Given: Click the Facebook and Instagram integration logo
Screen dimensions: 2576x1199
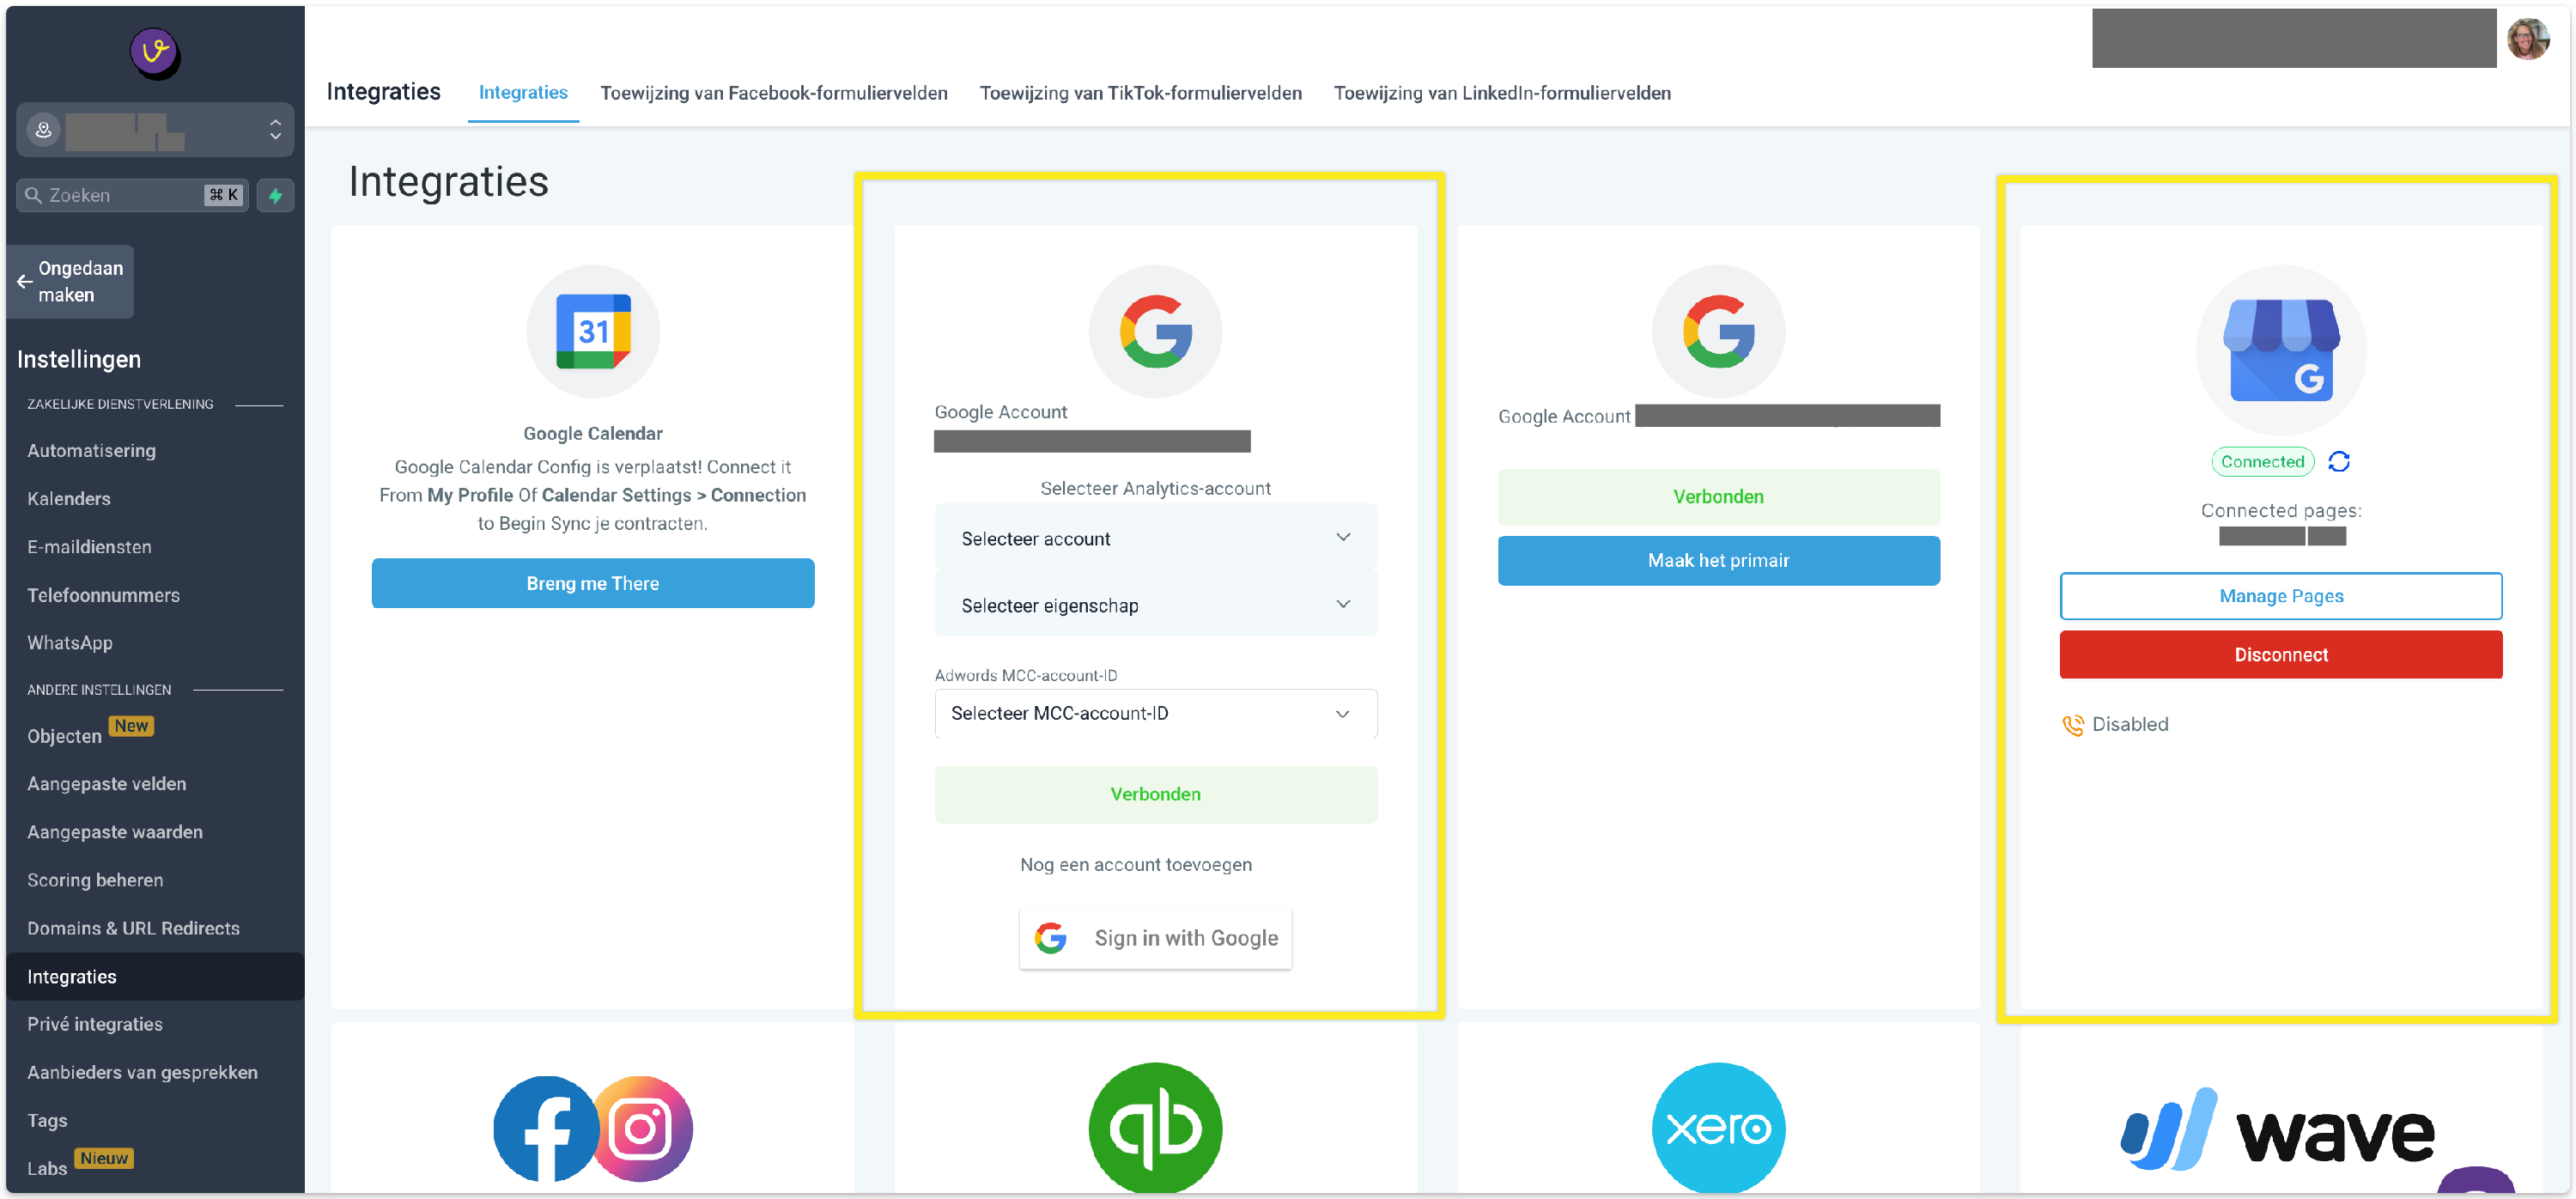Looking at the screenshot, I should click(592, 1128).
